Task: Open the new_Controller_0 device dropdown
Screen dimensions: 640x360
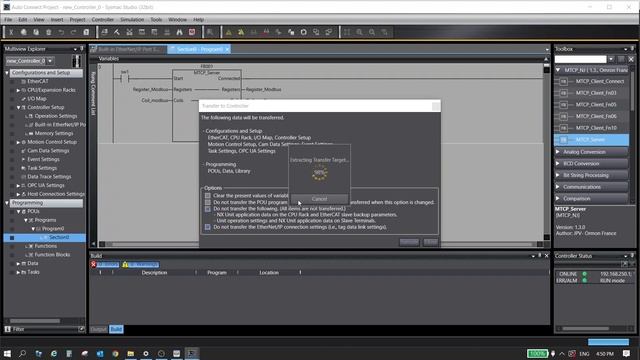Action: coord(50,61)
